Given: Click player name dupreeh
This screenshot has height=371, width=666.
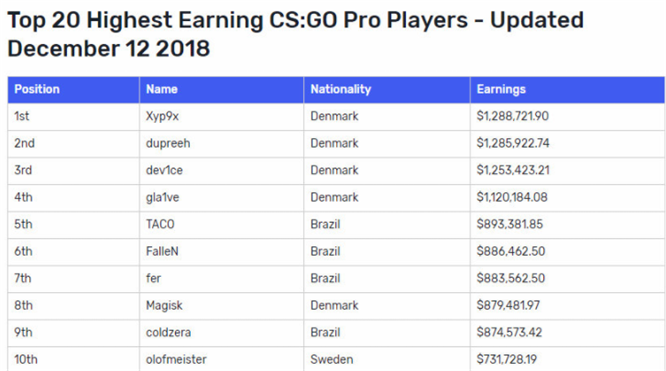Looking at the screenshot, I should (168, 144).
